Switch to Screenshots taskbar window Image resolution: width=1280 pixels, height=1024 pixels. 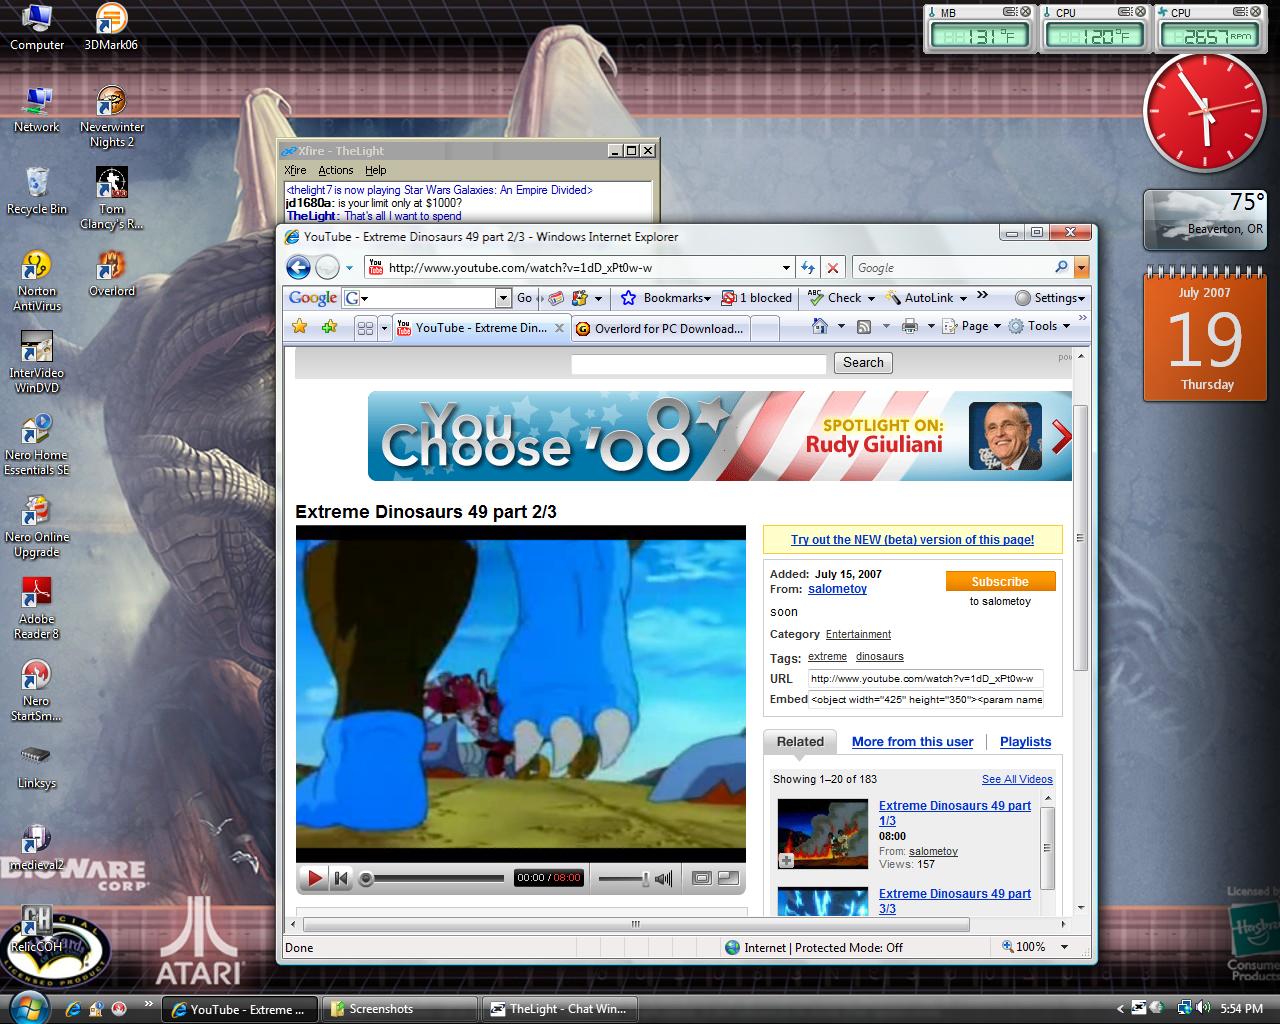pyautogui.click(x=401, y=1009)
